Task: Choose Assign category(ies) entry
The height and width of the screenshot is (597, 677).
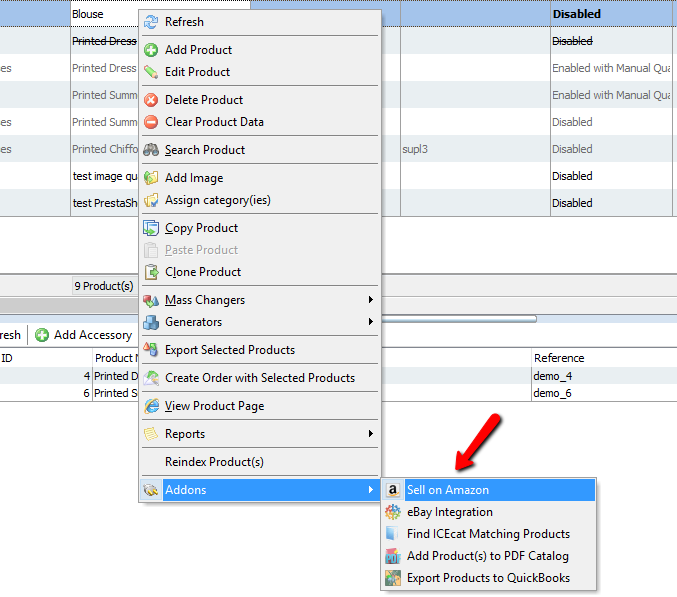Action: tap(260, 200)
